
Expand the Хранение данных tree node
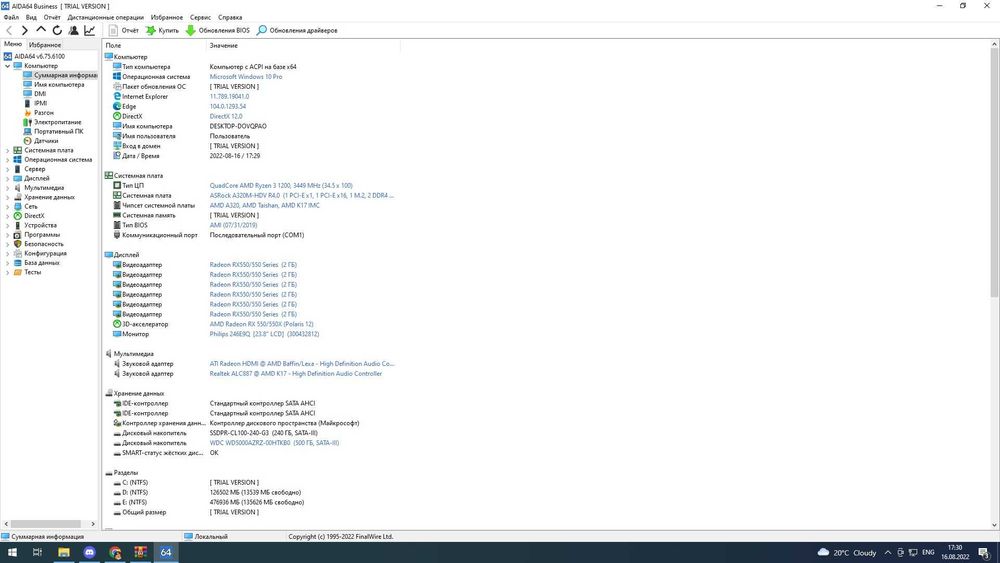(x=8, y=197)
